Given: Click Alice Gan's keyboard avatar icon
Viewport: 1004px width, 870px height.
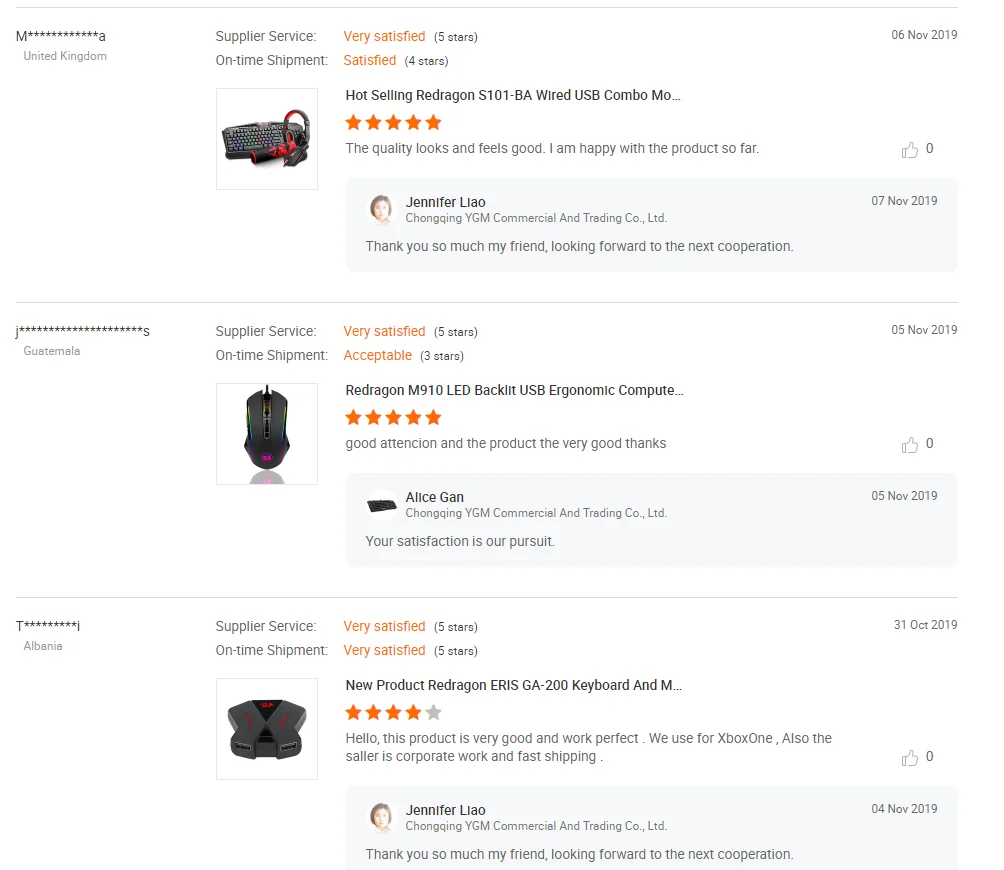Looking at the screenshot, I should point(381,505).
